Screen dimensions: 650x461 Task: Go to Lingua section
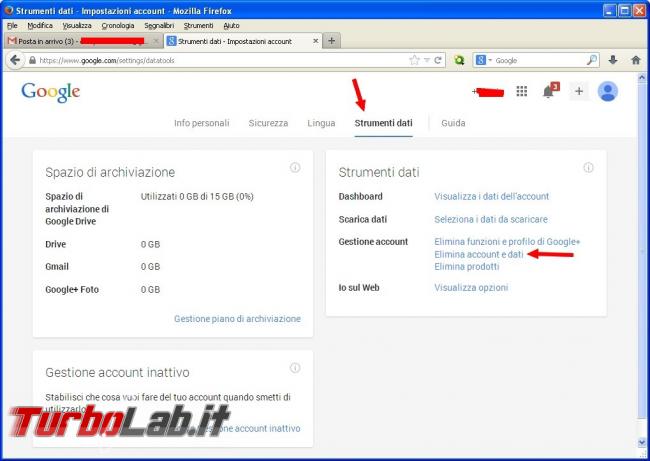click(321, 123)
